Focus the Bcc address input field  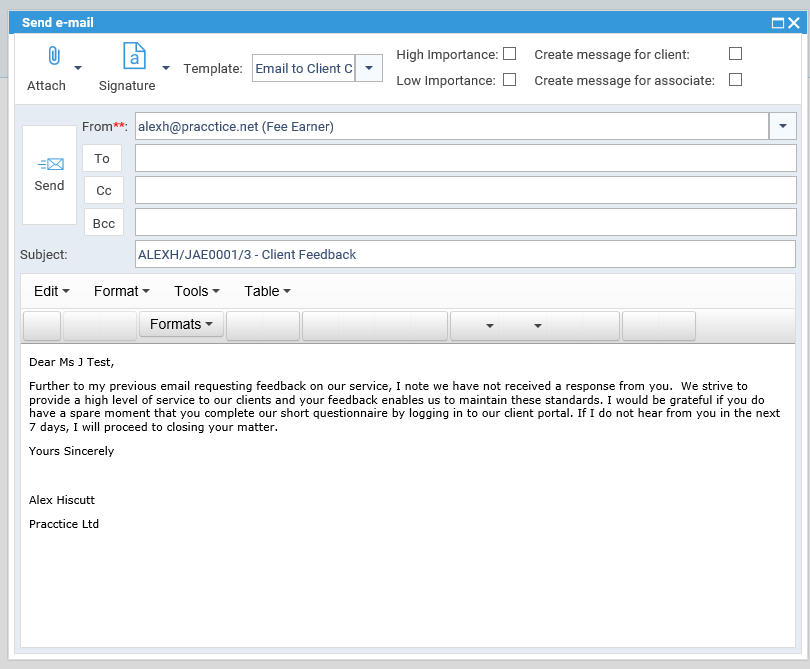click(465, 222)
